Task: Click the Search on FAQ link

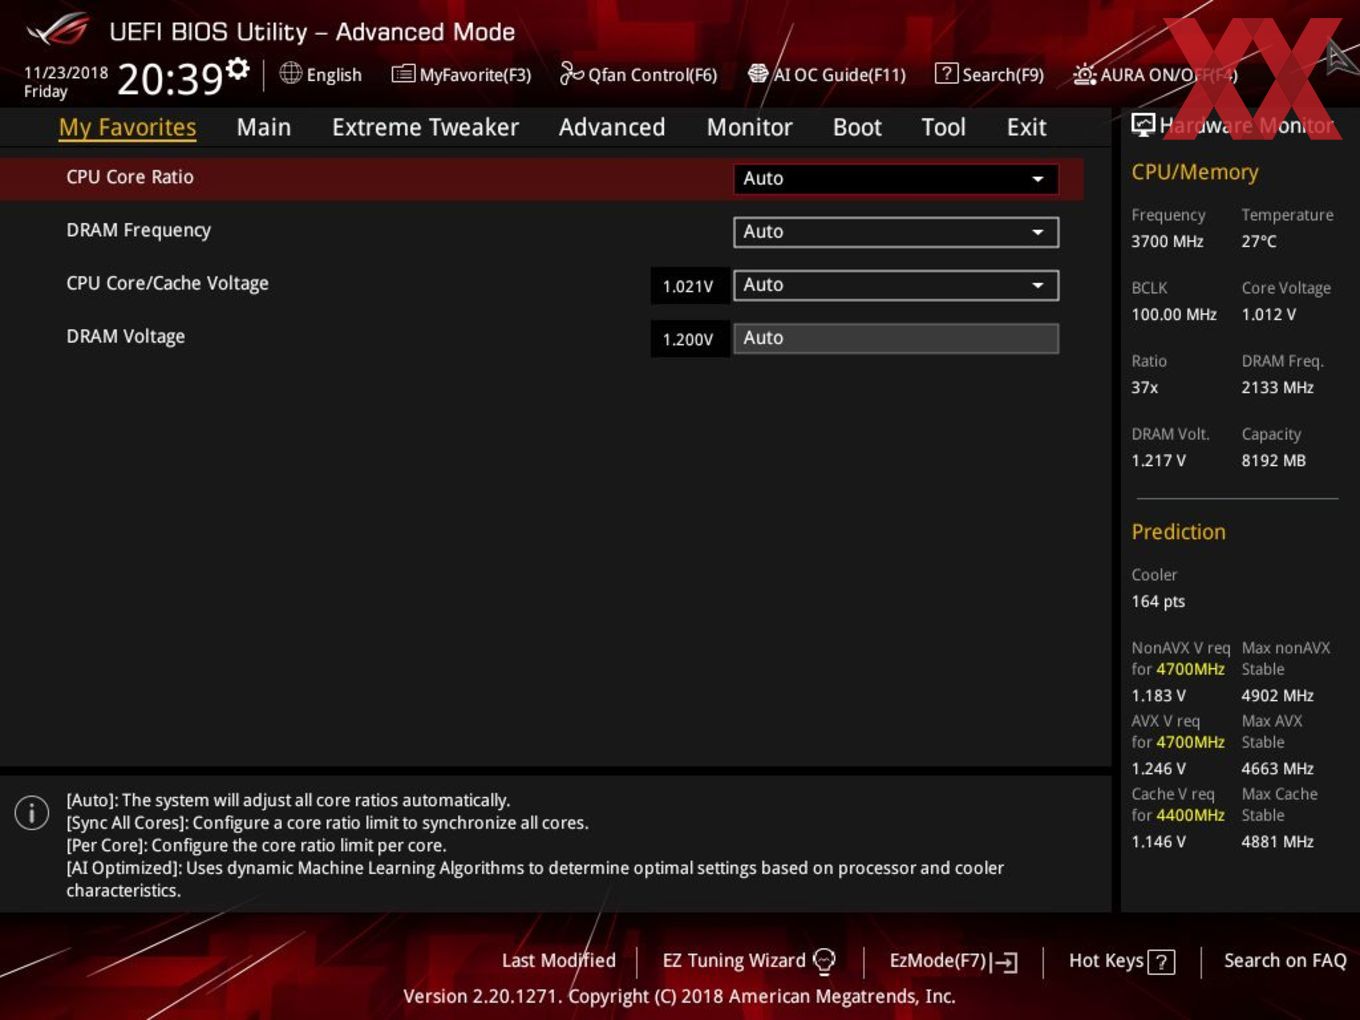Action: coord(1285,960)
